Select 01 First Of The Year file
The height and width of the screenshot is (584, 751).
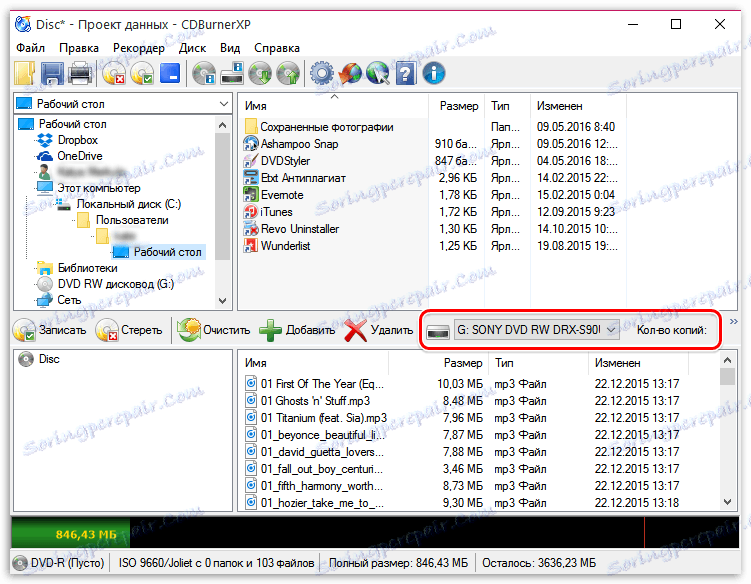(322, 384)
